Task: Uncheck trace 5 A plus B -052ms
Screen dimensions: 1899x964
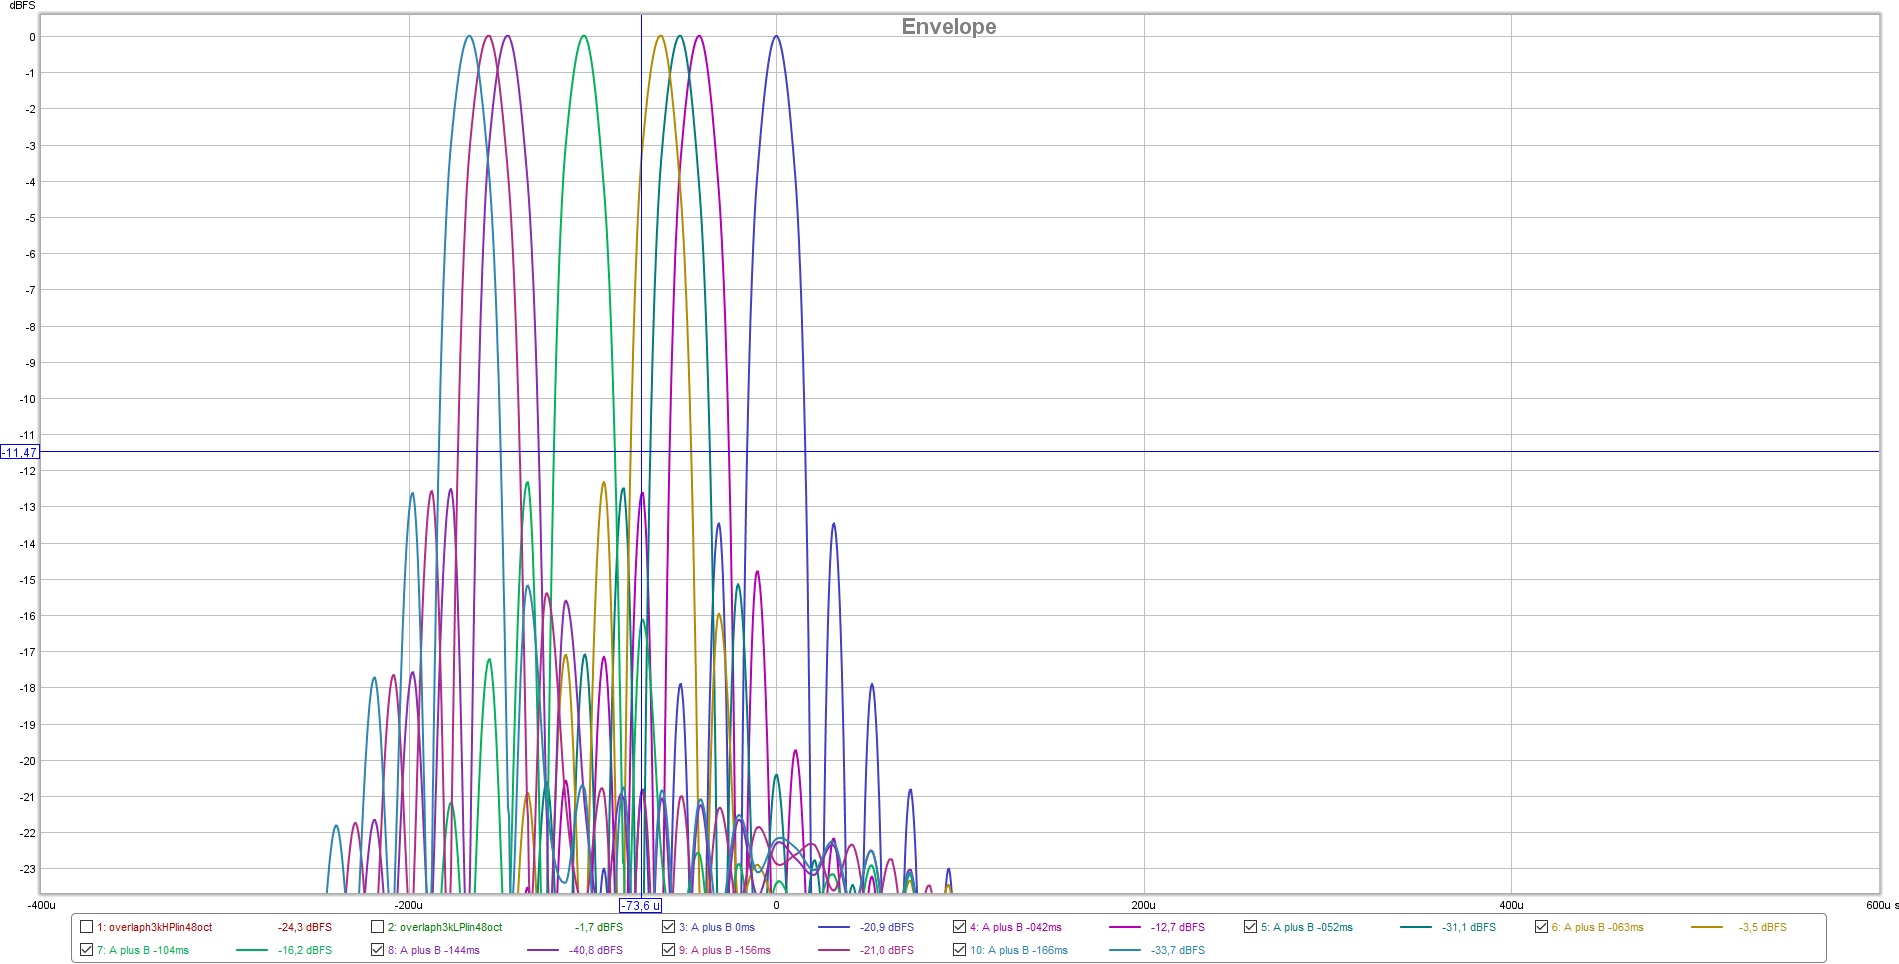Action: (1251, 927)
